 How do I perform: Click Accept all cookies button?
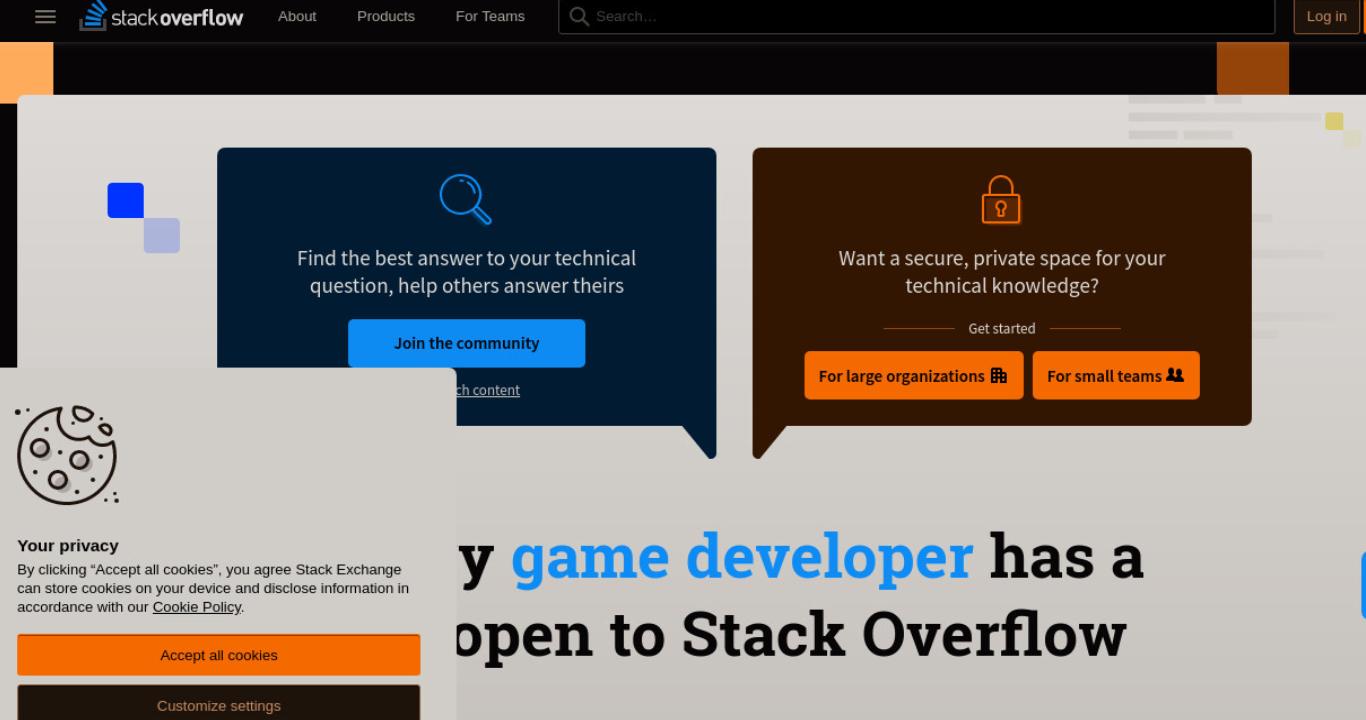click(x=219, y=655)
